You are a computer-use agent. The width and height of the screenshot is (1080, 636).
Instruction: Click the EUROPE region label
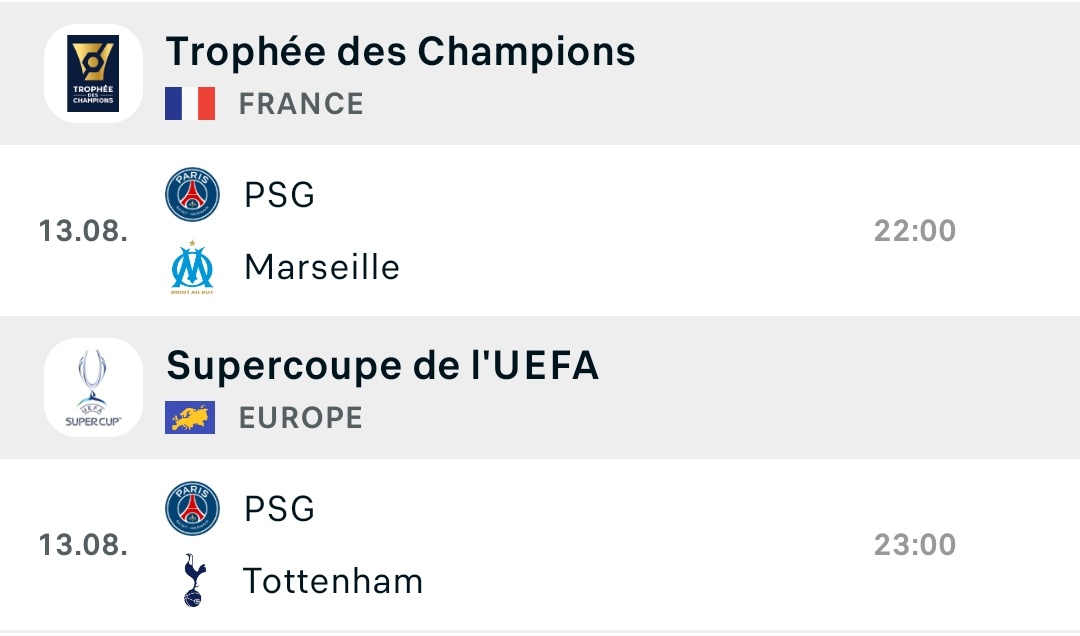[300, 418]
